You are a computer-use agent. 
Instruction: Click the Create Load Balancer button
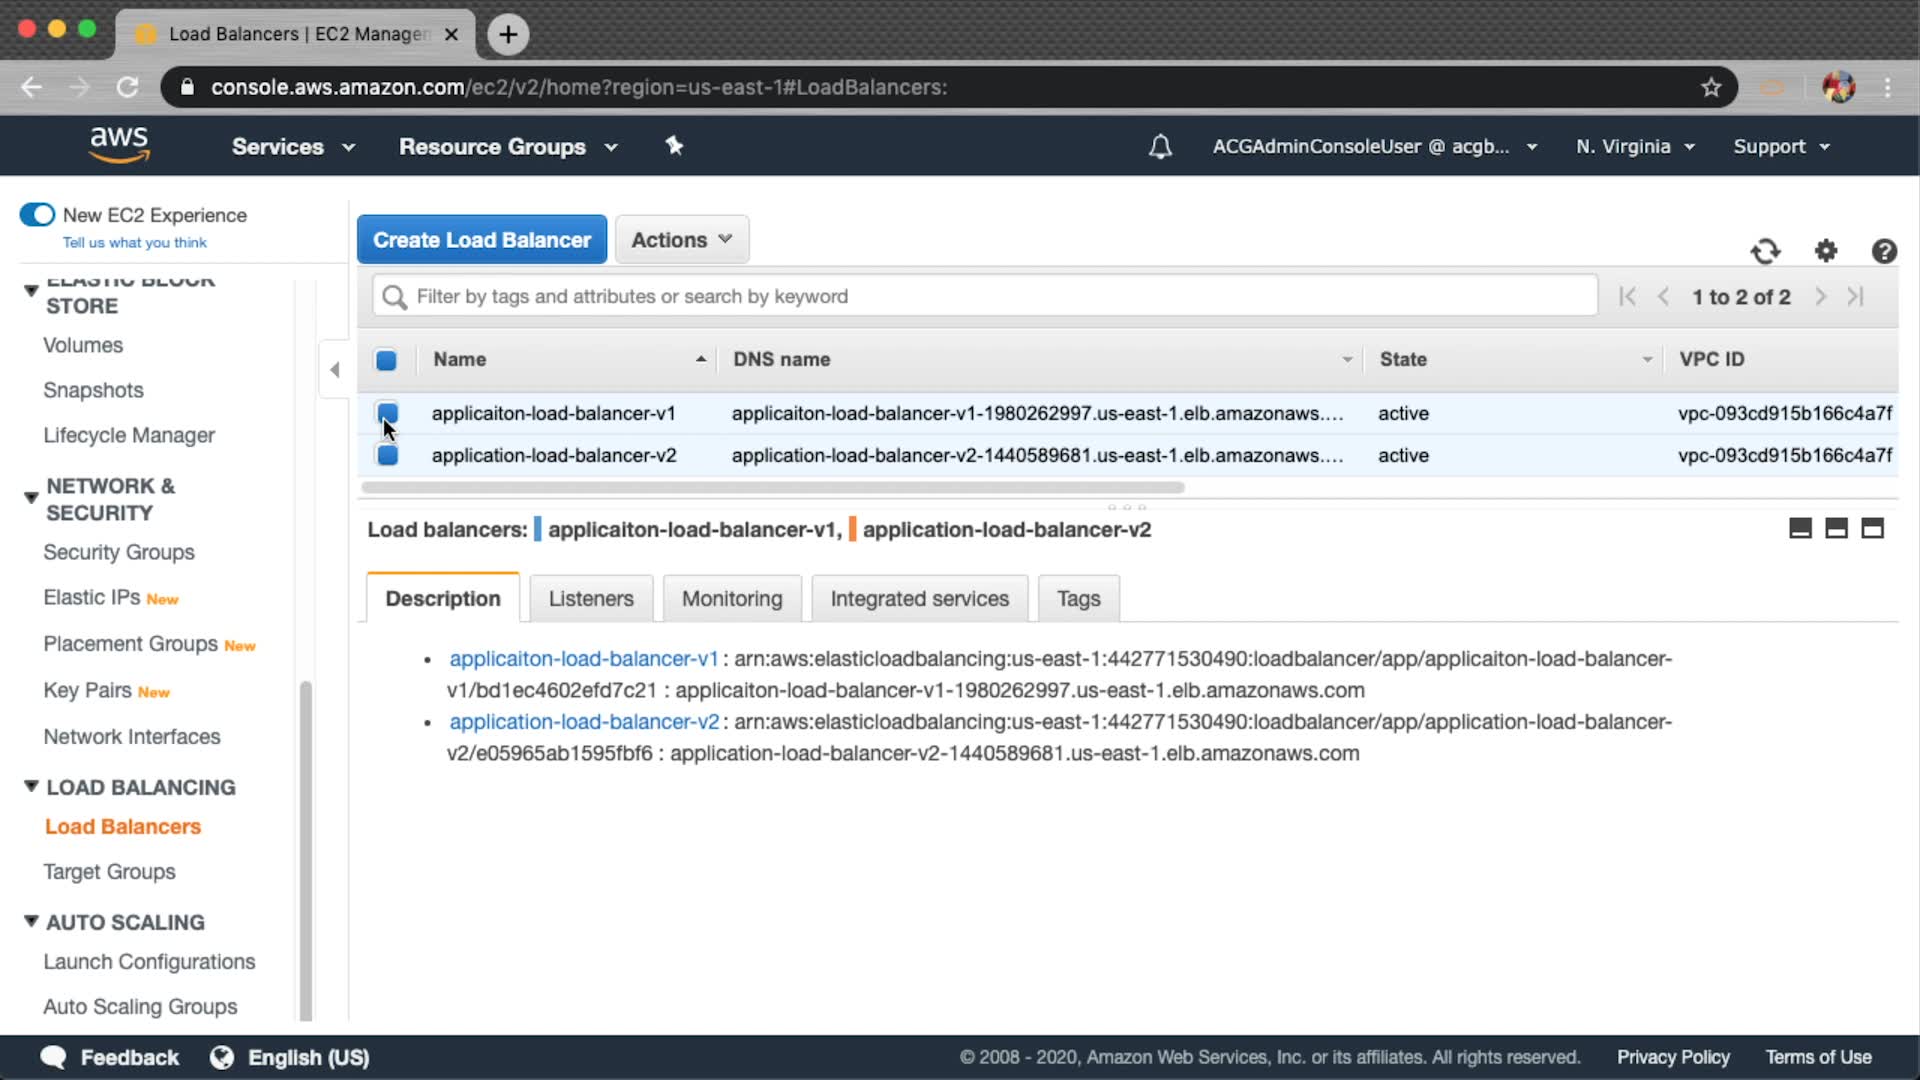point(482,240)
